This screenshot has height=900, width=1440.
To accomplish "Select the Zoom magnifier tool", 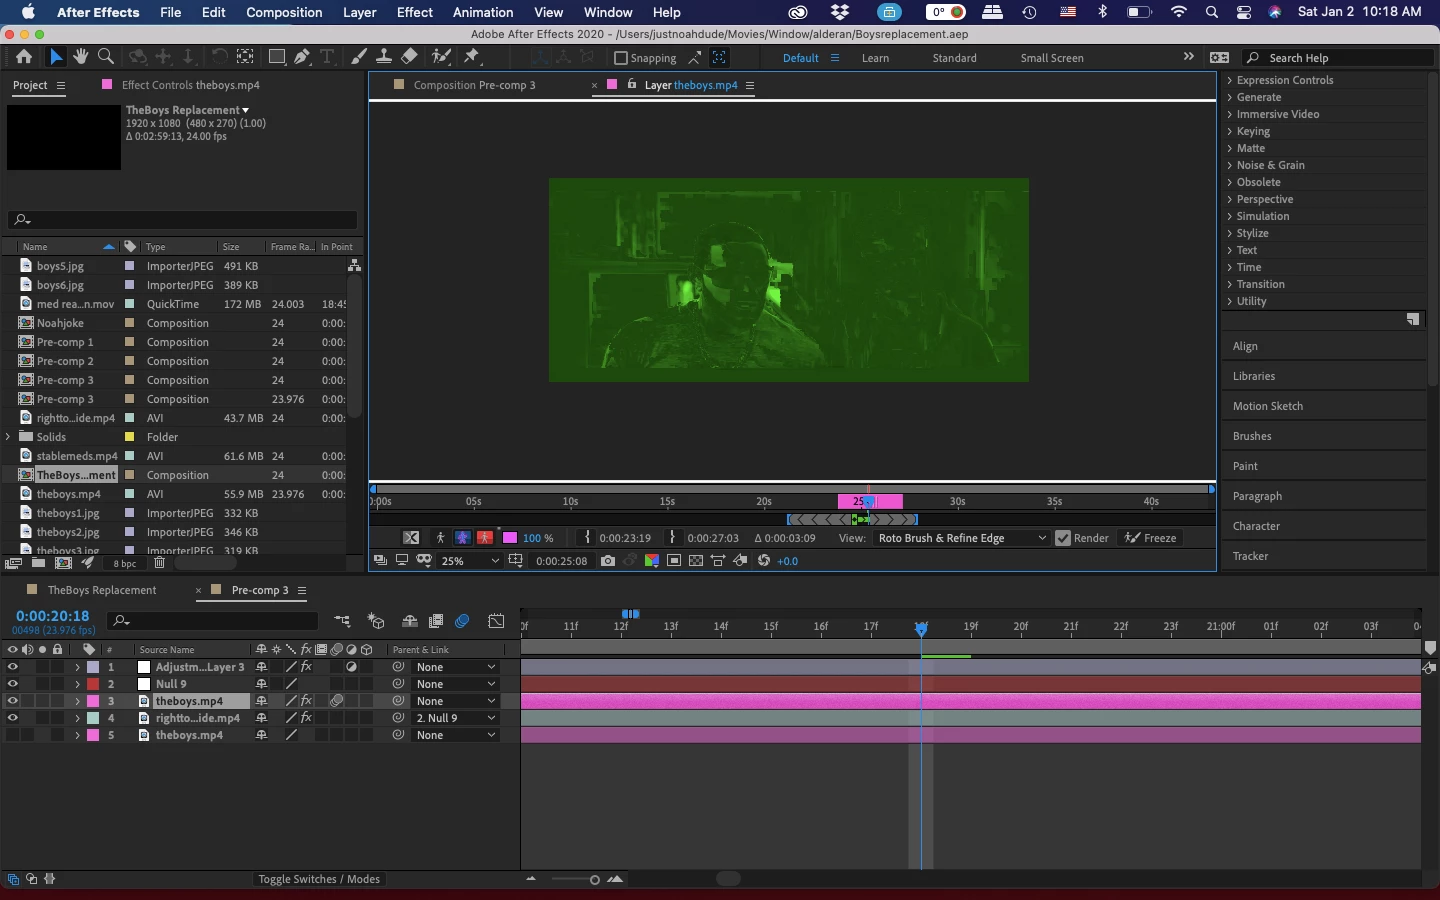I will coord(105,57).
